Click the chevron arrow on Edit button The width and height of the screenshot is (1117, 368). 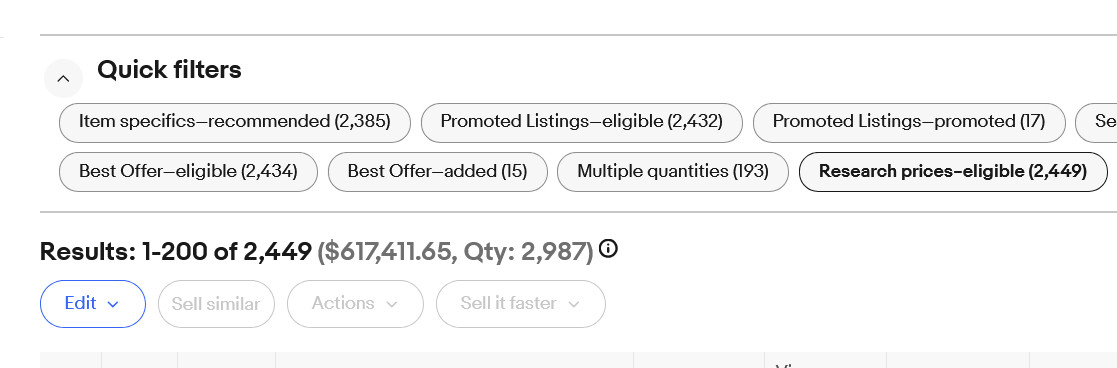pos(113,305)
